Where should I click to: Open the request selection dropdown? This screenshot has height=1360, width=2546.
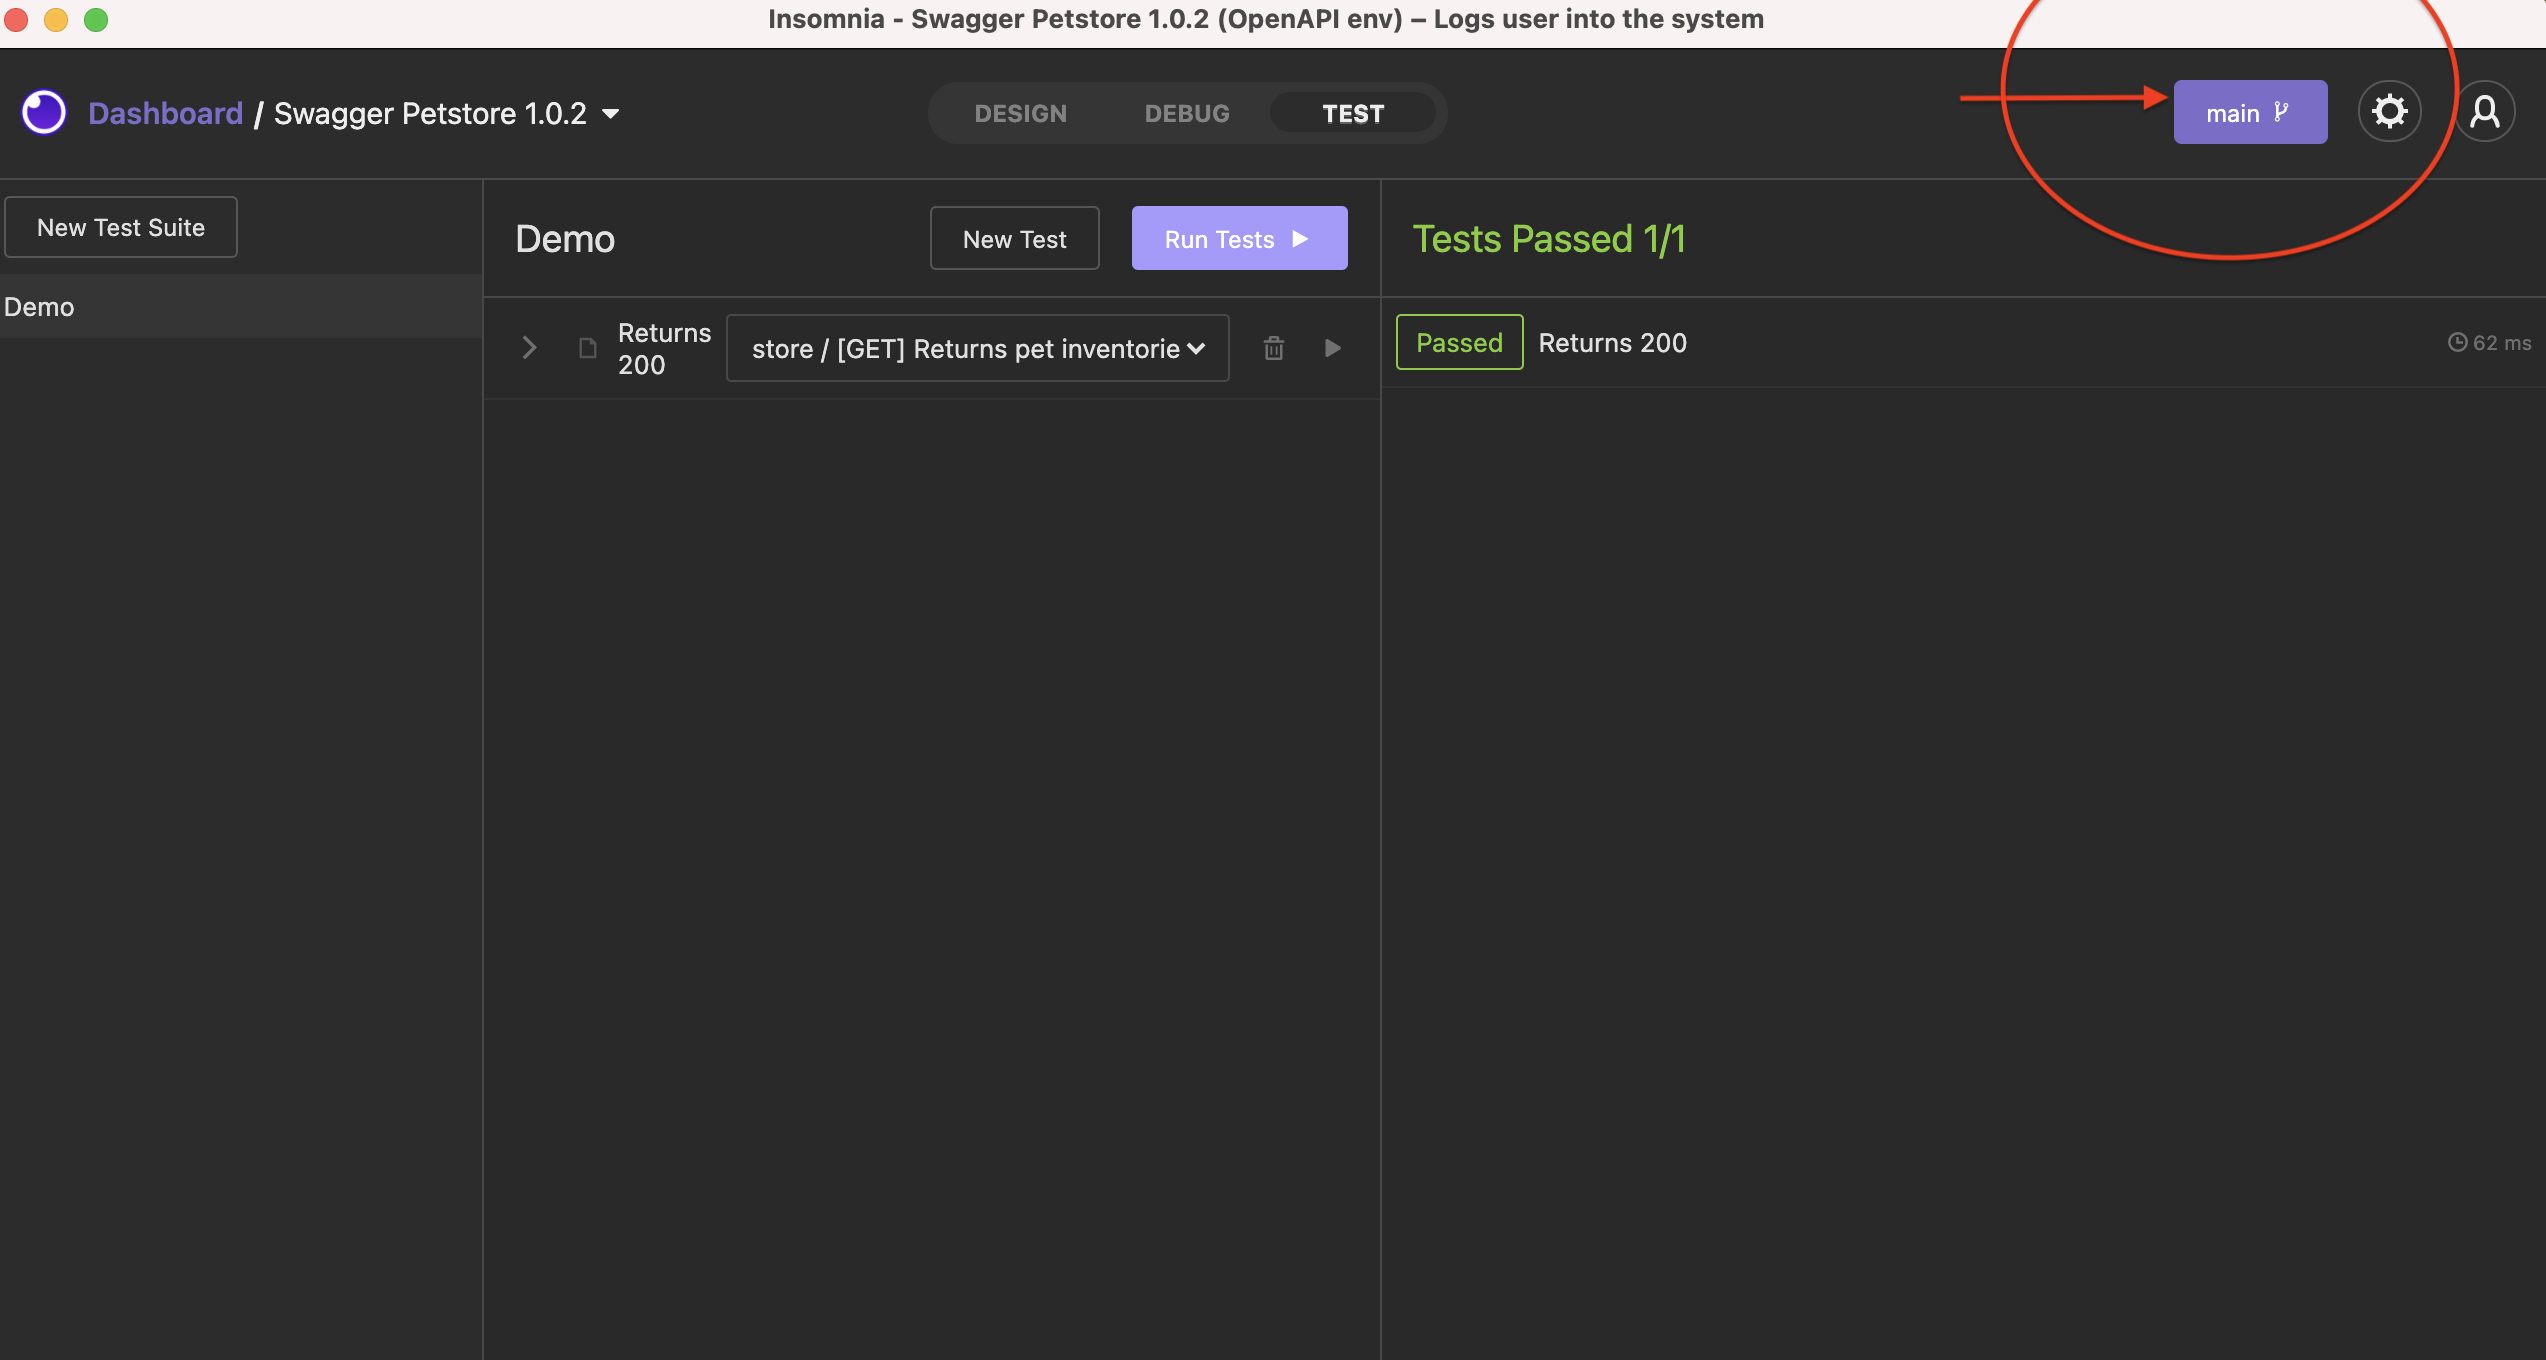click(977, 348)
